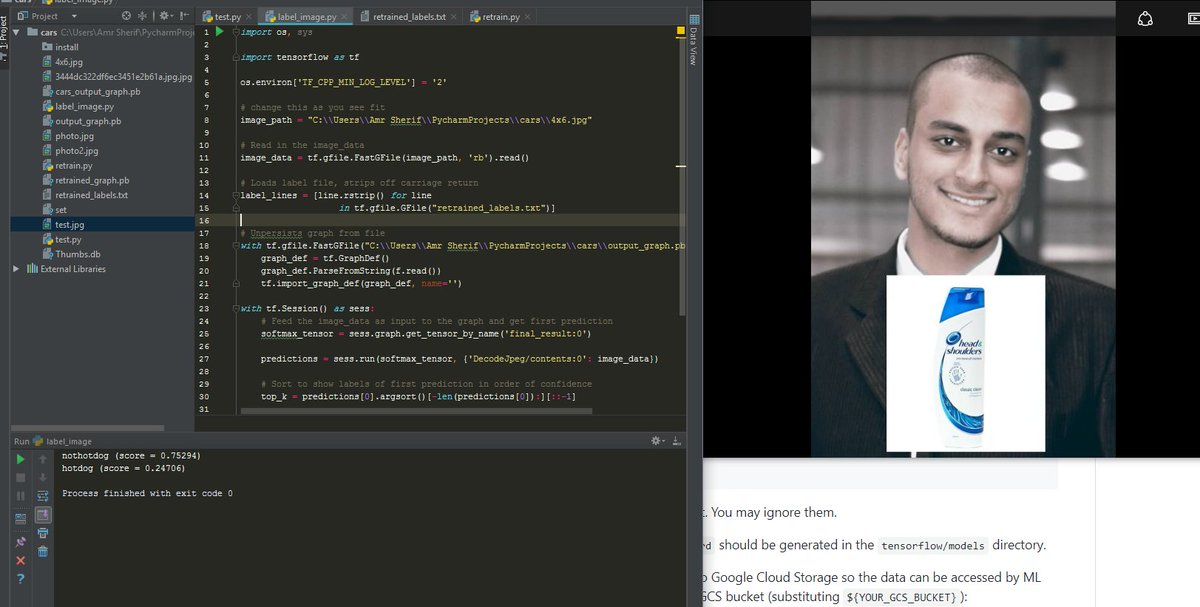
Task: Select Thumbs.db in project tree
Action: [x=71, y=254]
